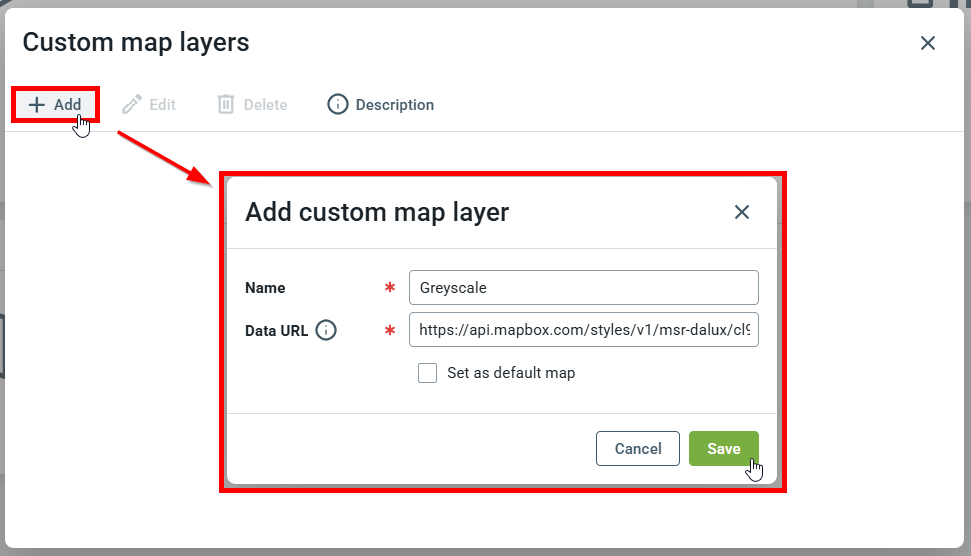
Task: Click the 'Add custom map layer' title
Action: [377, 212]
